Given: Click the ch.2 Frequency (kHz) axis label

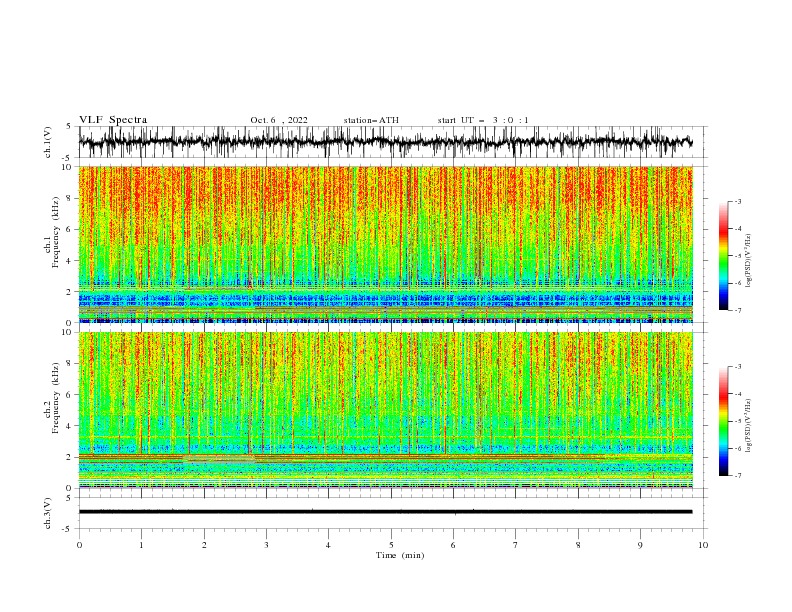Looking at the screenshot, I should point(52,398).
